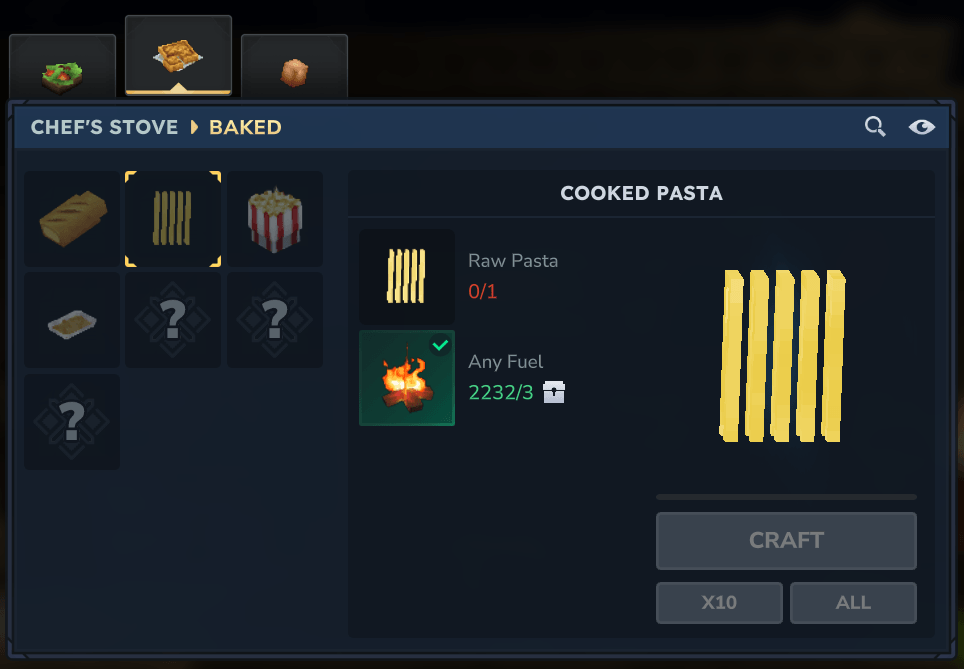
Task: Select the bread loaf recipe
Action: [72, 218]
